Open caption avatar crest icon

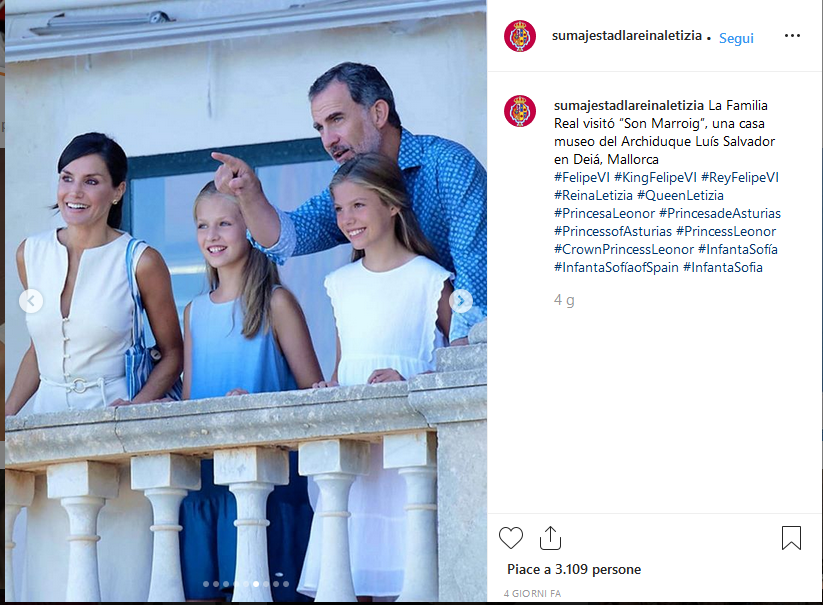[520, 111]
